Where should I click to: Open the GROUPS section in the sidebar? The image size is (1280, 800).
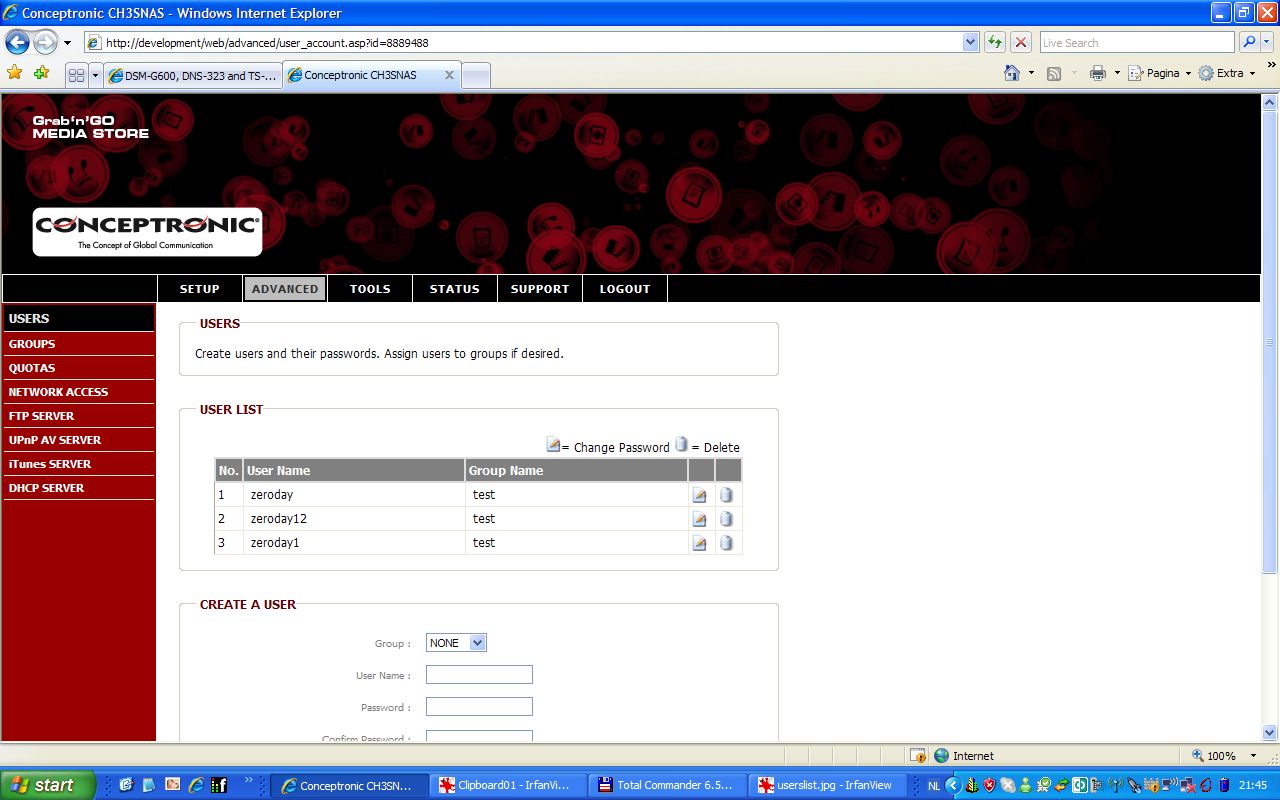click(32, 344)
